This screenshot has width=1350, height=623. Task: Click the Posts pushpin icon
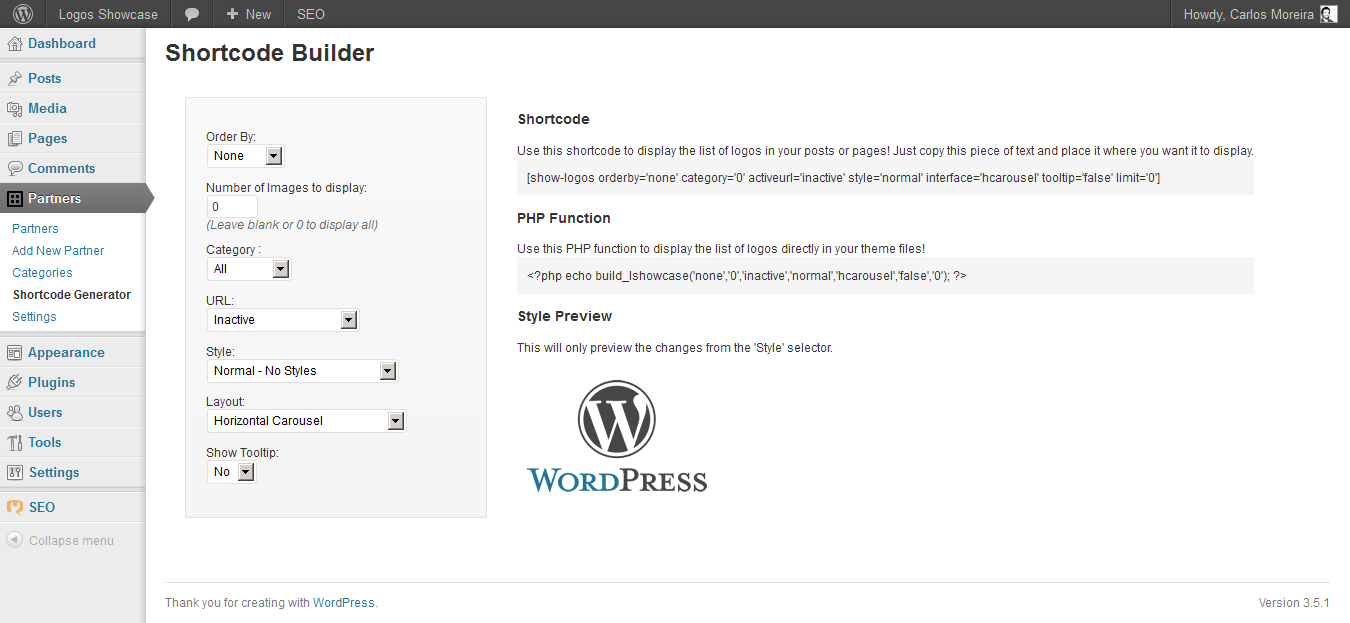pos(14,79)
